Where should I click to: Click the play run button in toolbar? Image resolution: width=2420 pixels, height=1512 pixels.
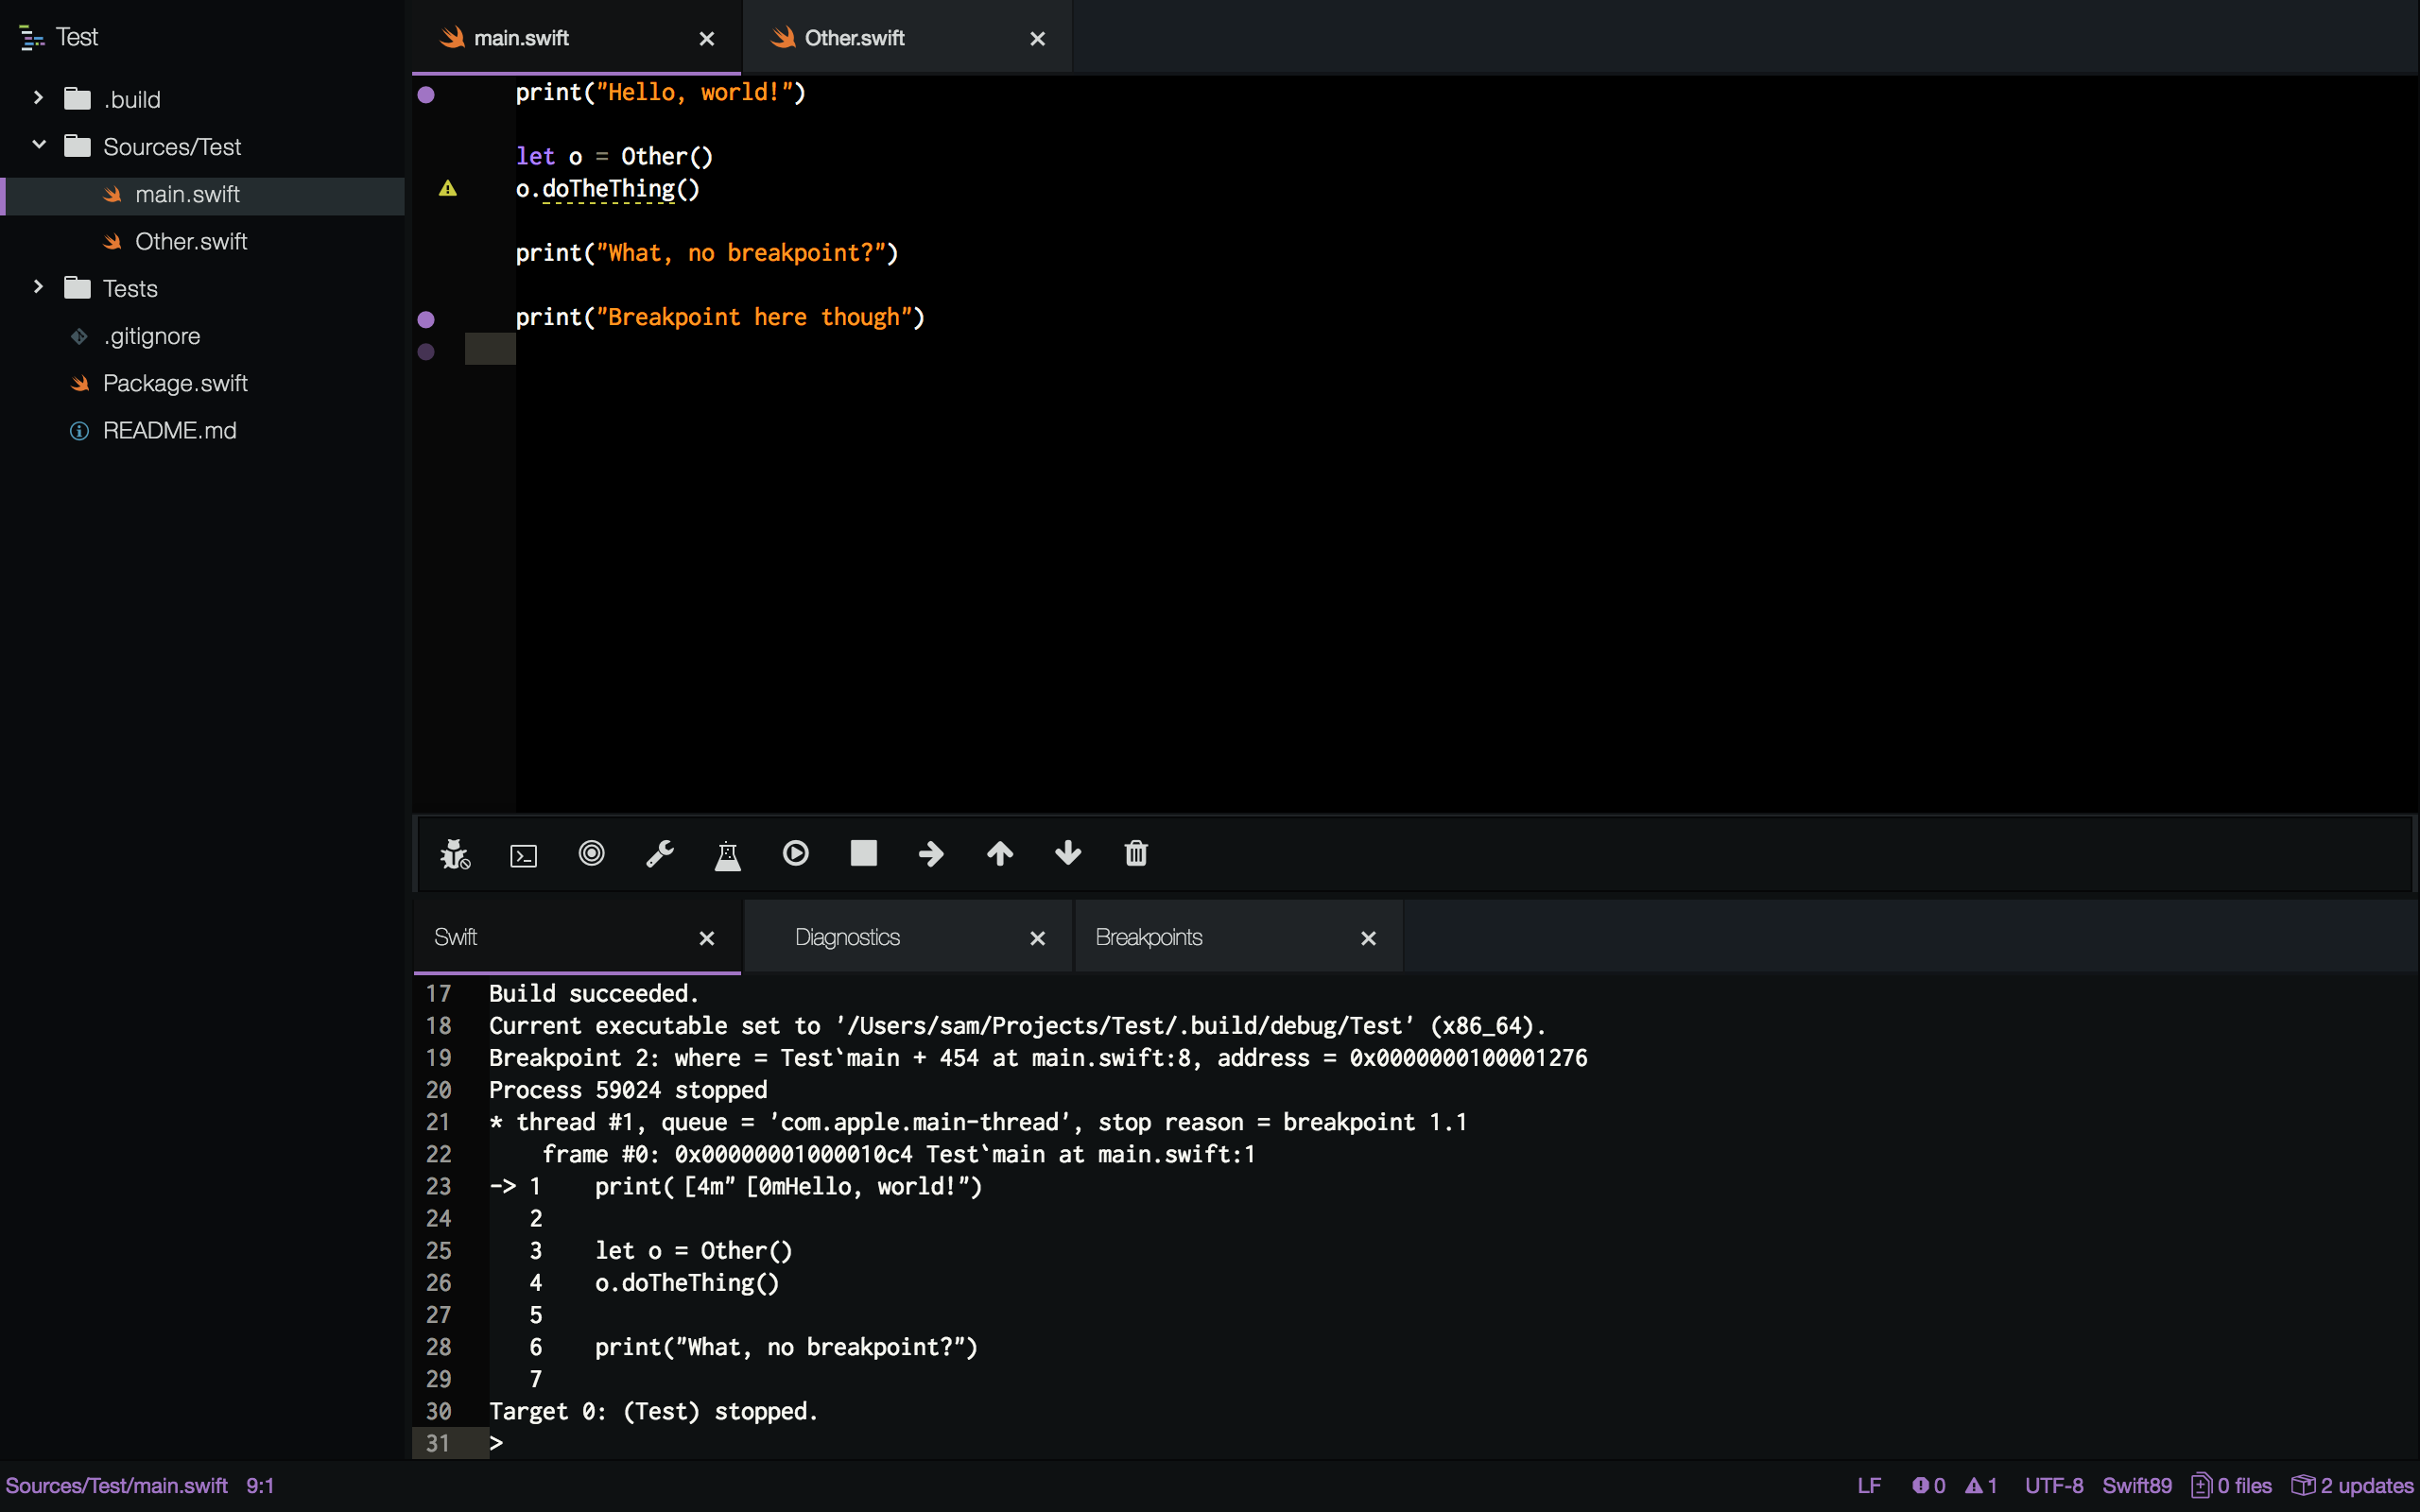coord(795,853)
